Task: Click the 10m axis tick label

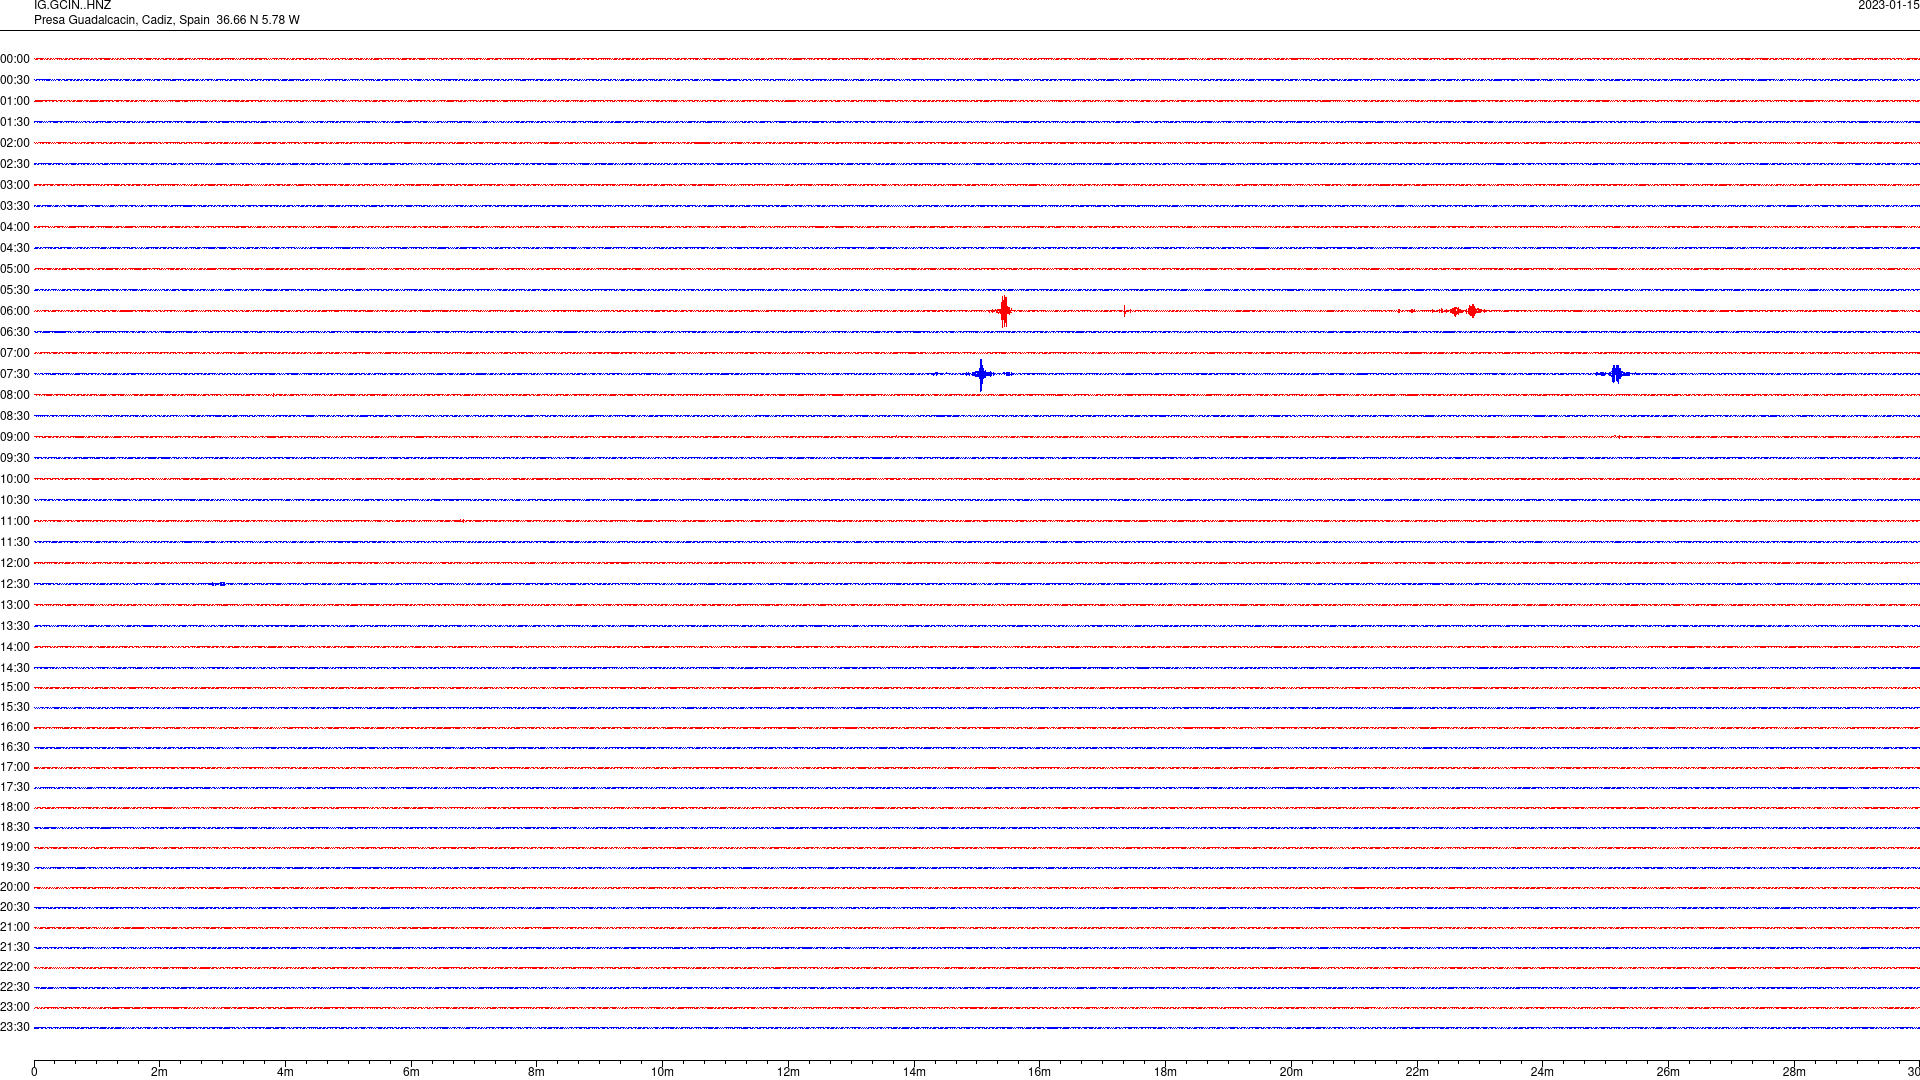Action: (x=662, y=1072)
